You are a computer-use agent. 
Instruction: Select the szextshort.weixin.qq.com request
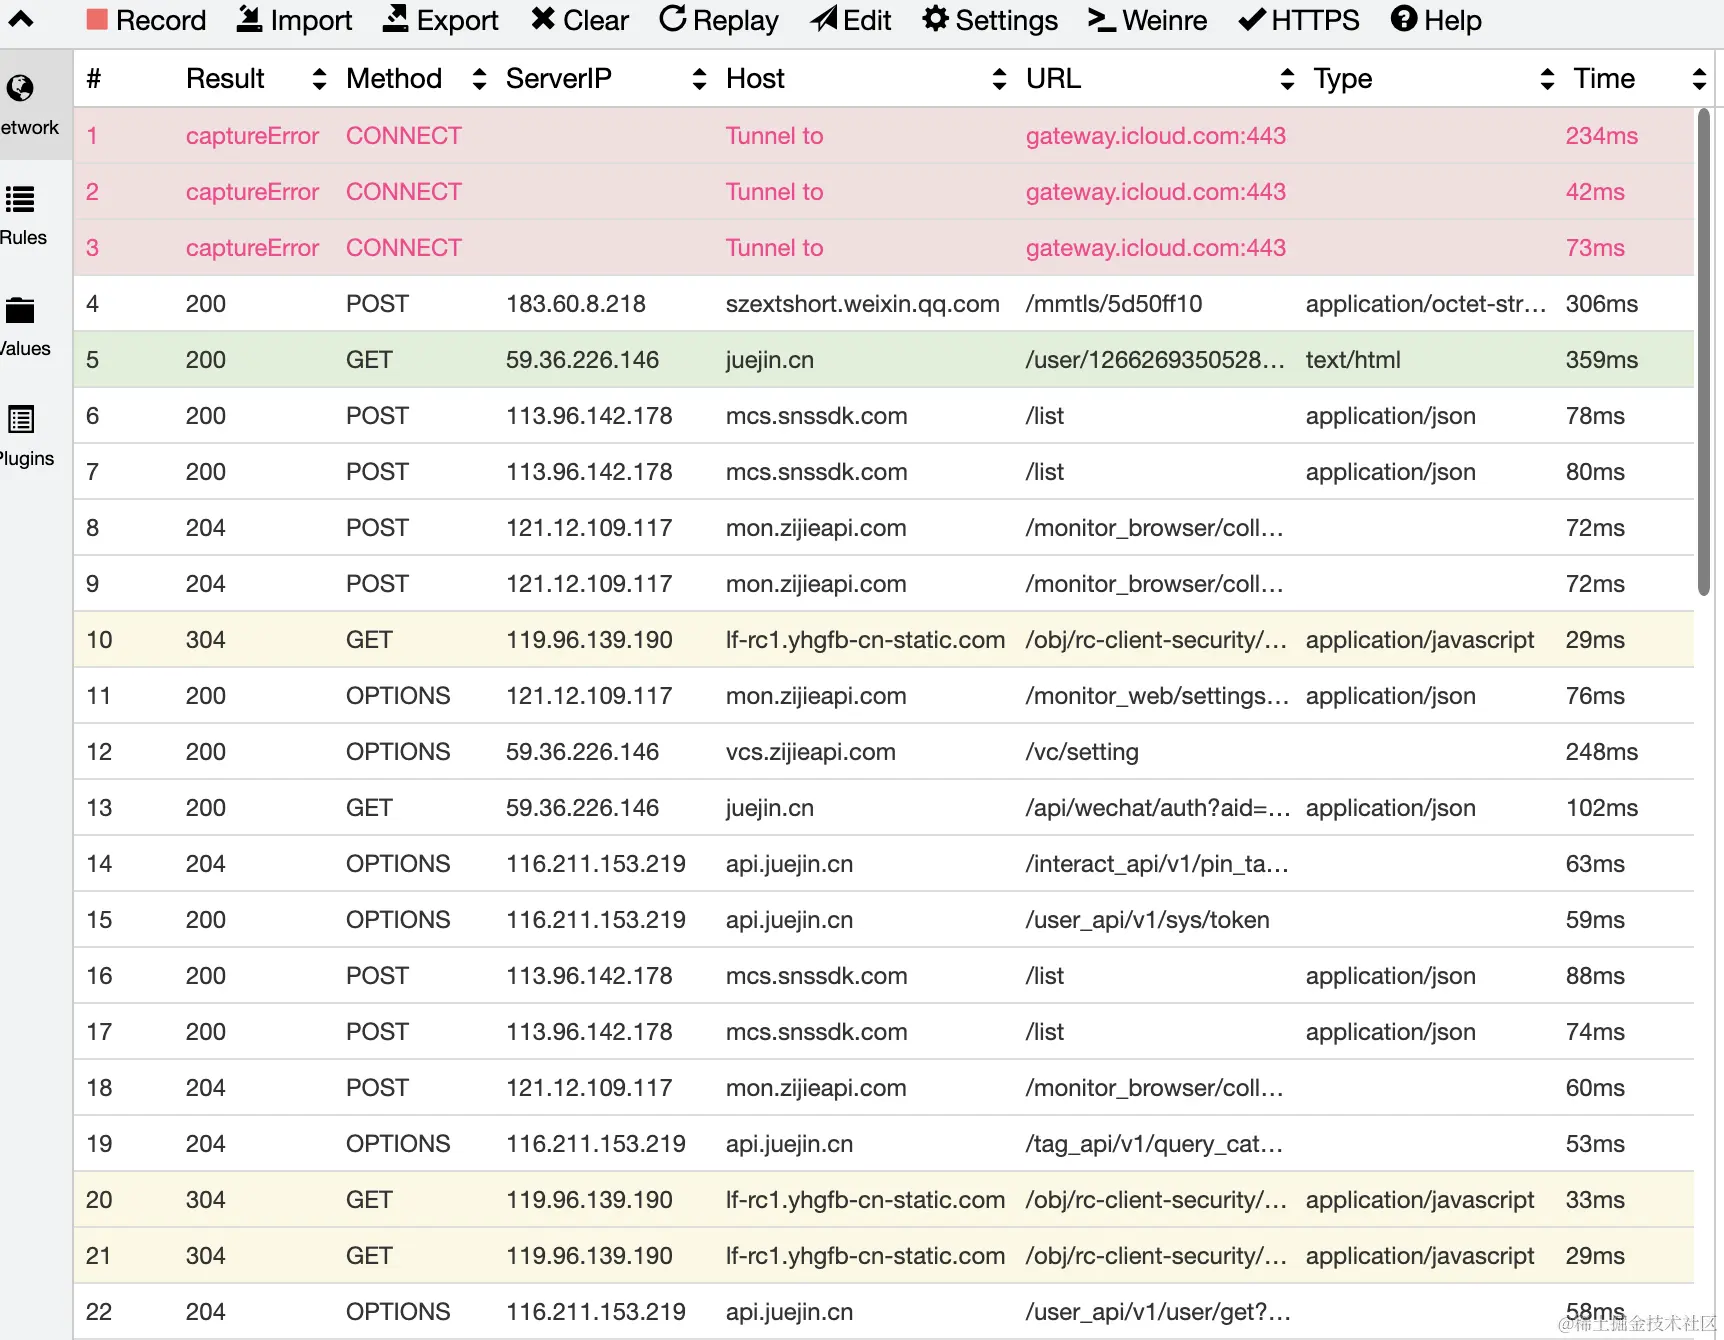coord(862,304)
